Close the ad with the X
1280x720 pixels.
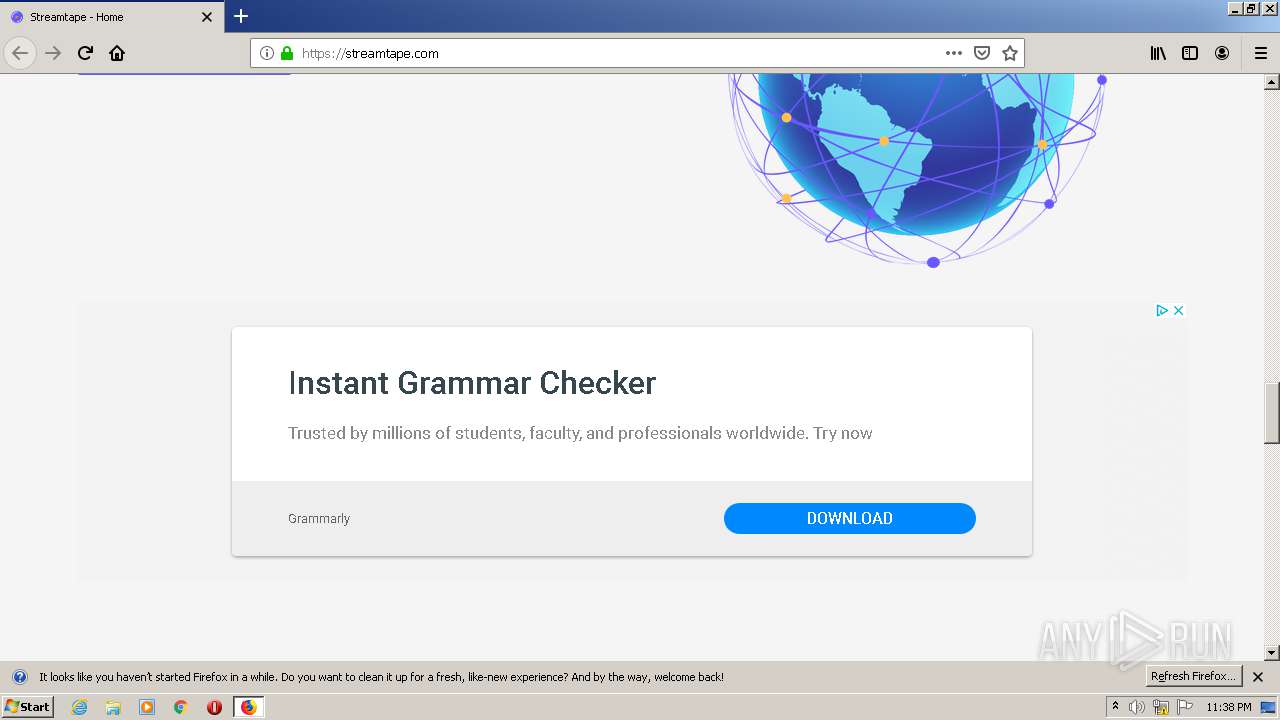point(1178,310)
